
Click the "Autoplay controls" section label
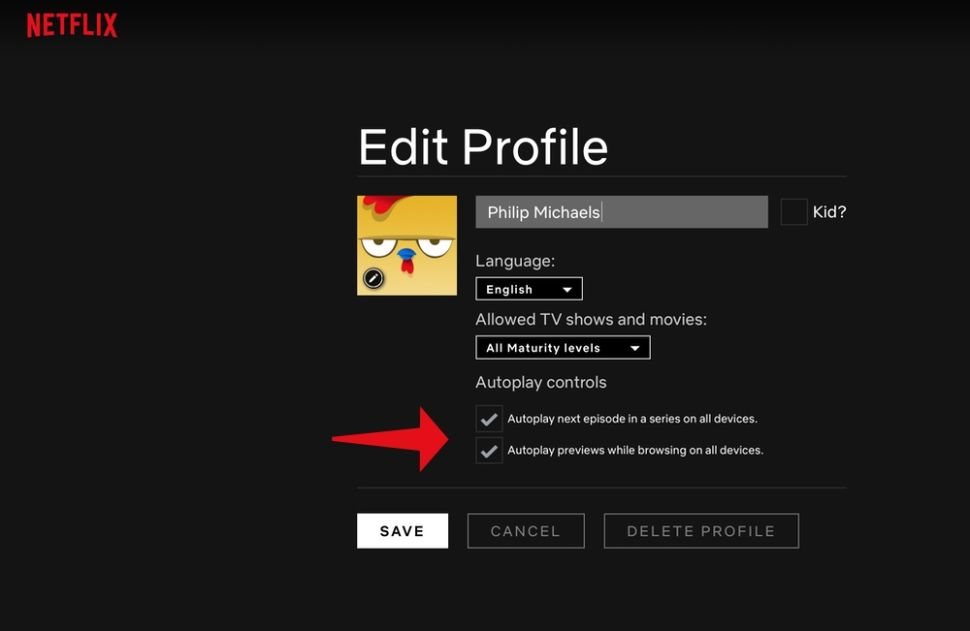[541, 382]
